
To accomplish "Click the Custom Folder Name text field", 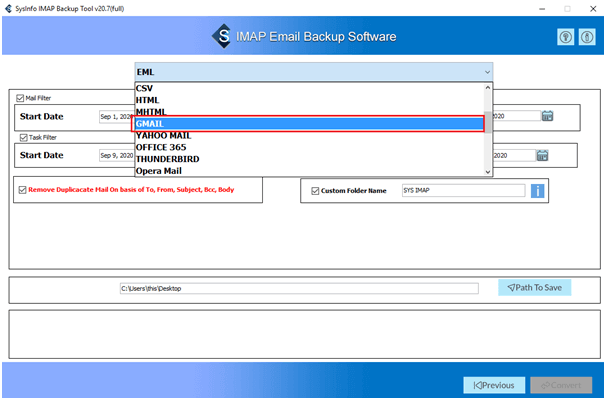I will pyautogui.click(x=461, y=190).
